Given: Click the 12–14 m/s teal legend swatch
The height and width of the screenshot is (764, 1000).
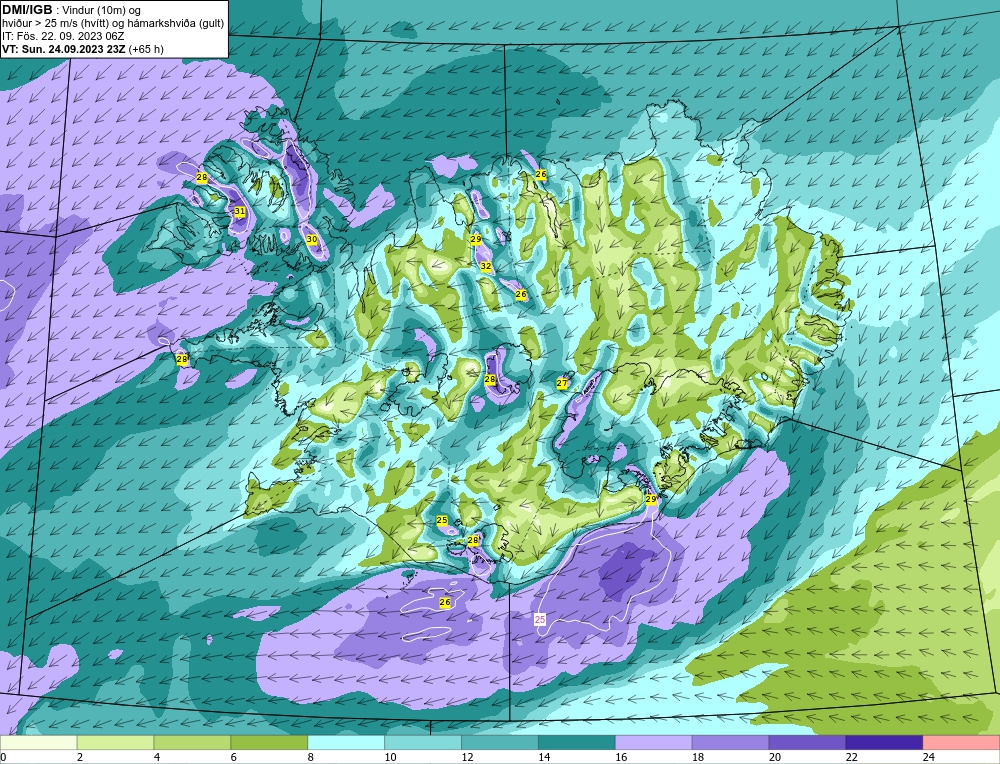Looking at the screenshot, I should click(x=499, y=743).
